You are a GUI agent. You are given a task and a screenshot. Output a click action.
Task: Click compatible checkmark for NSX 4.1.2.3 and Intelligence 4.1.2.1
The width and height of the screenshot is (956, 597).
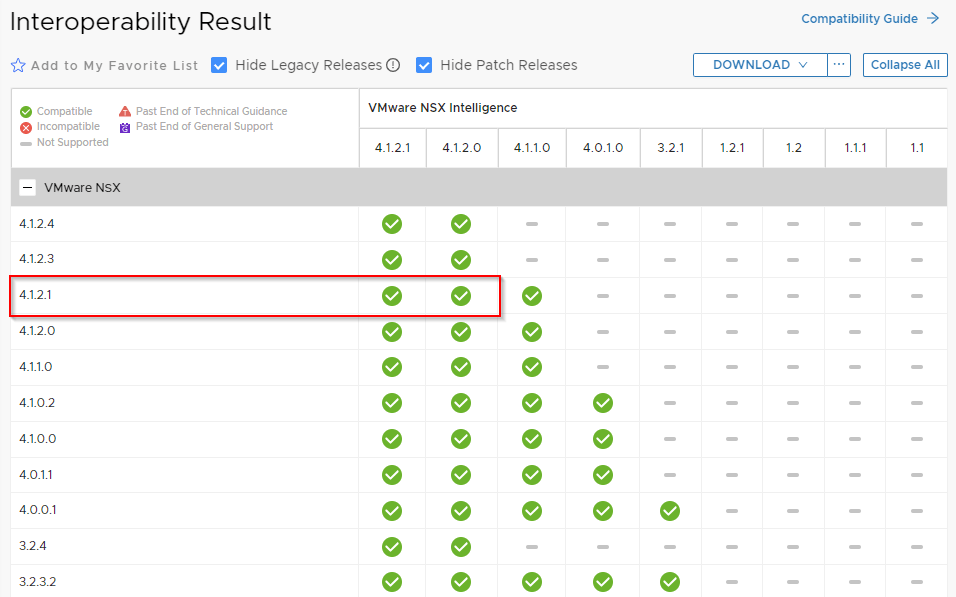click(x=392, y=260)
